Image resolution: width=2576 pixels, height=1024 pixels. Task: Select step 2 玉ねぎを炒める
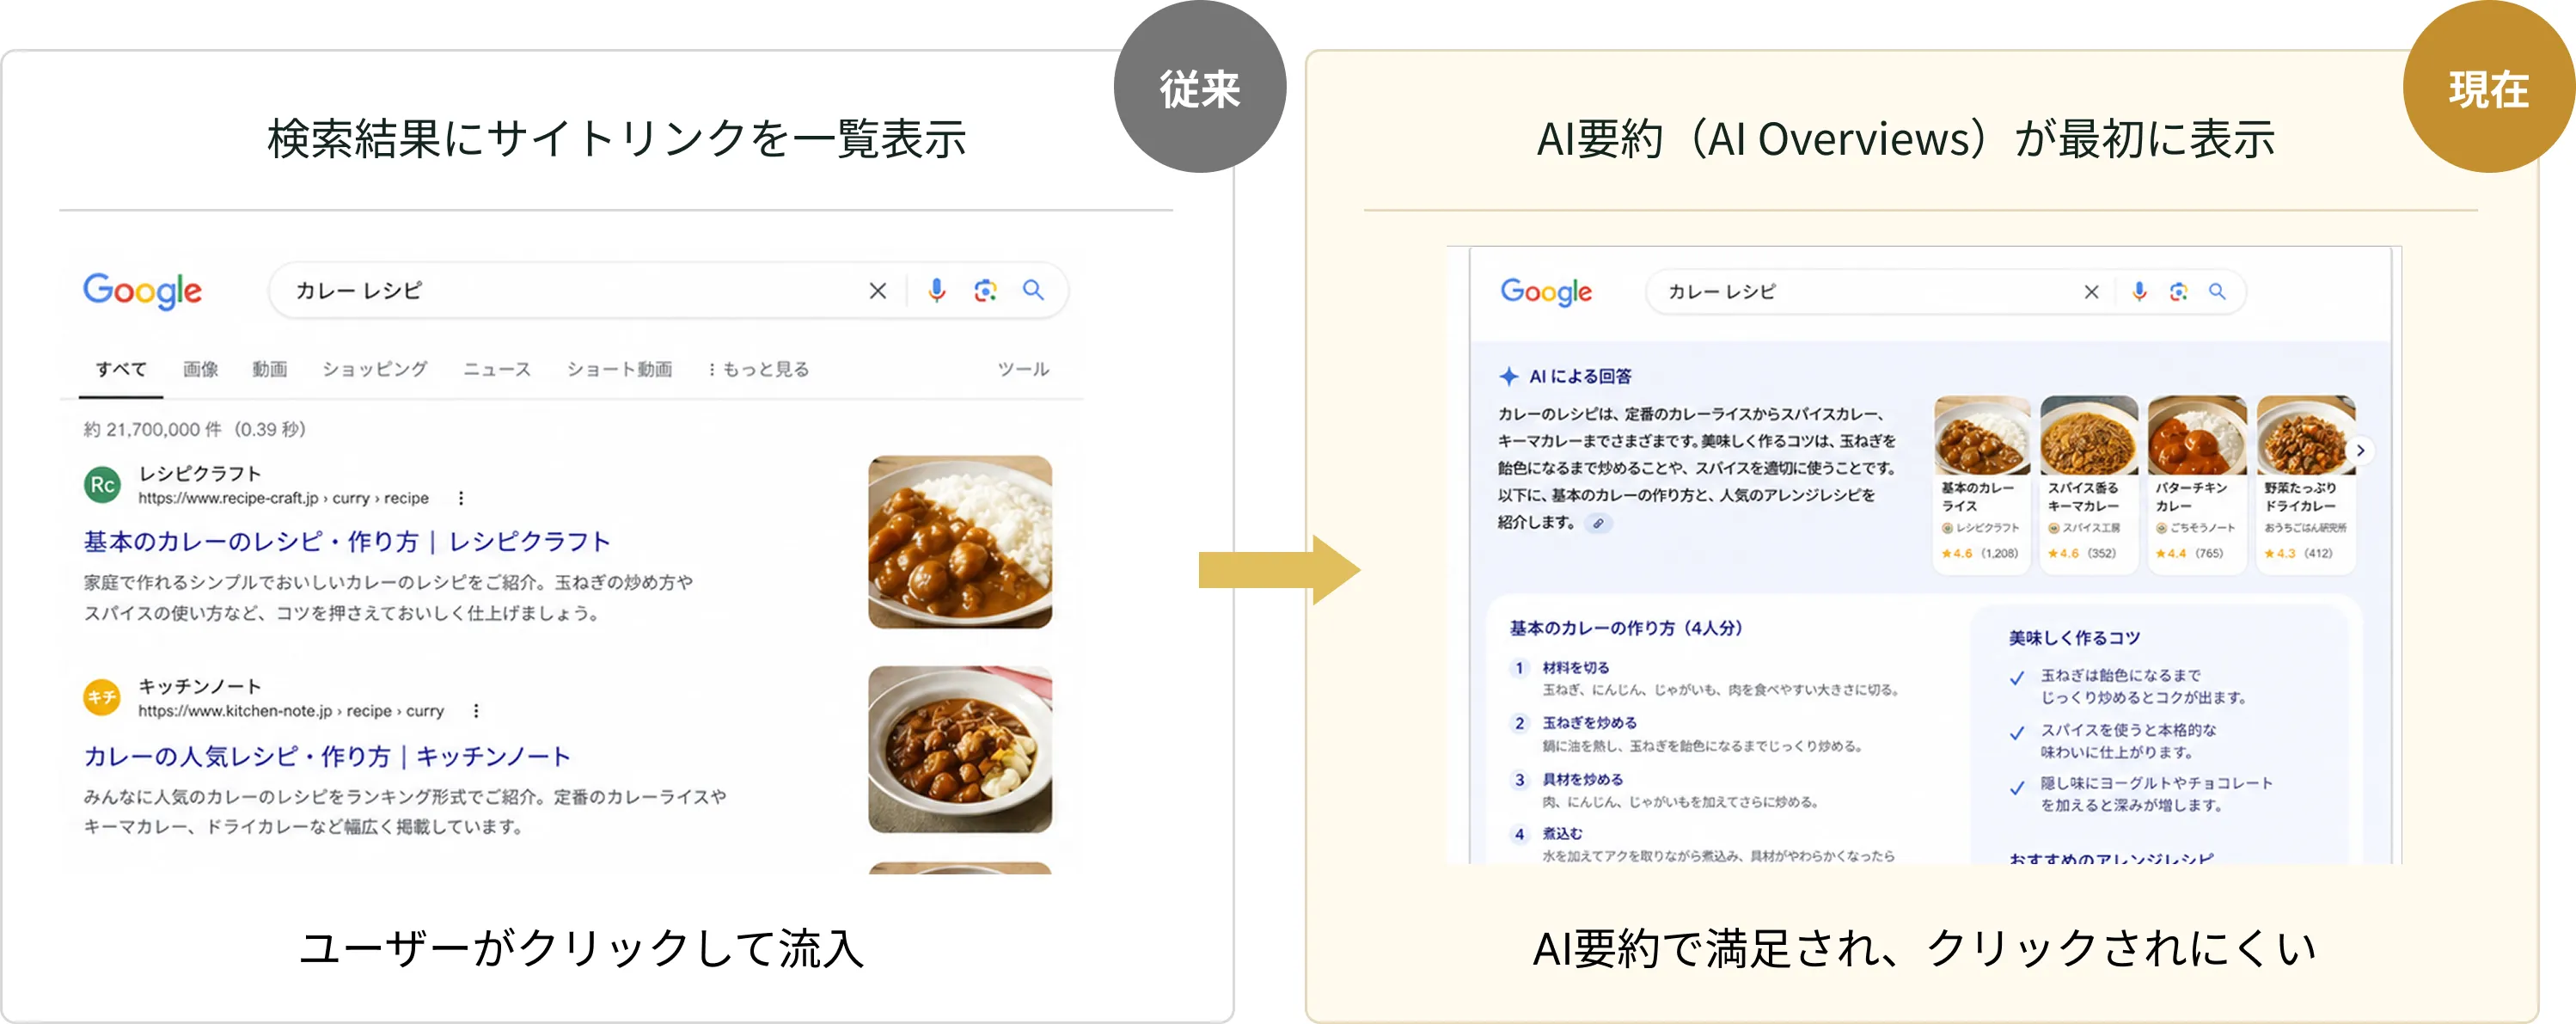point(1687,734)
